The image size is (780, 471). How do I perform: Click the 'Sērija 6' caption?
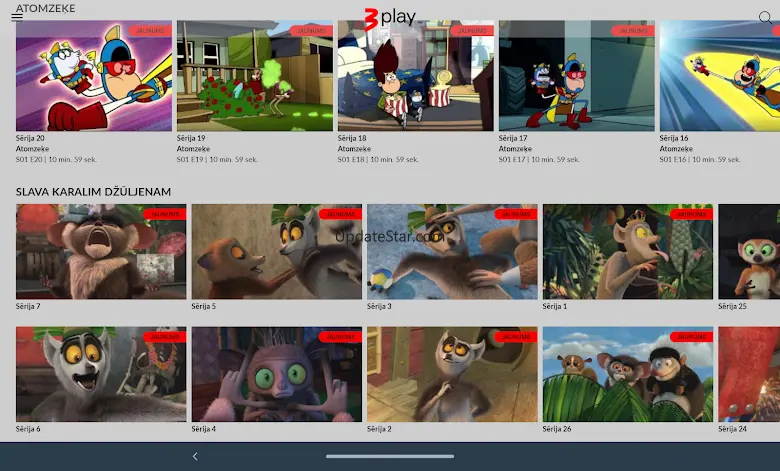pyautogui.click(x=28, y=429)
